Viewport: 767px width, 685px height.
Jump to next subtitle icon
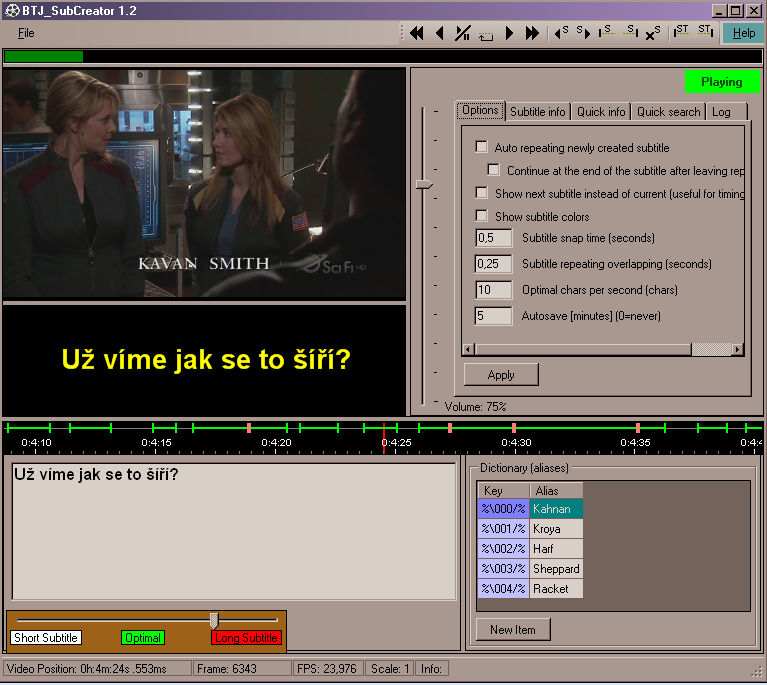[x=582, y=33]
